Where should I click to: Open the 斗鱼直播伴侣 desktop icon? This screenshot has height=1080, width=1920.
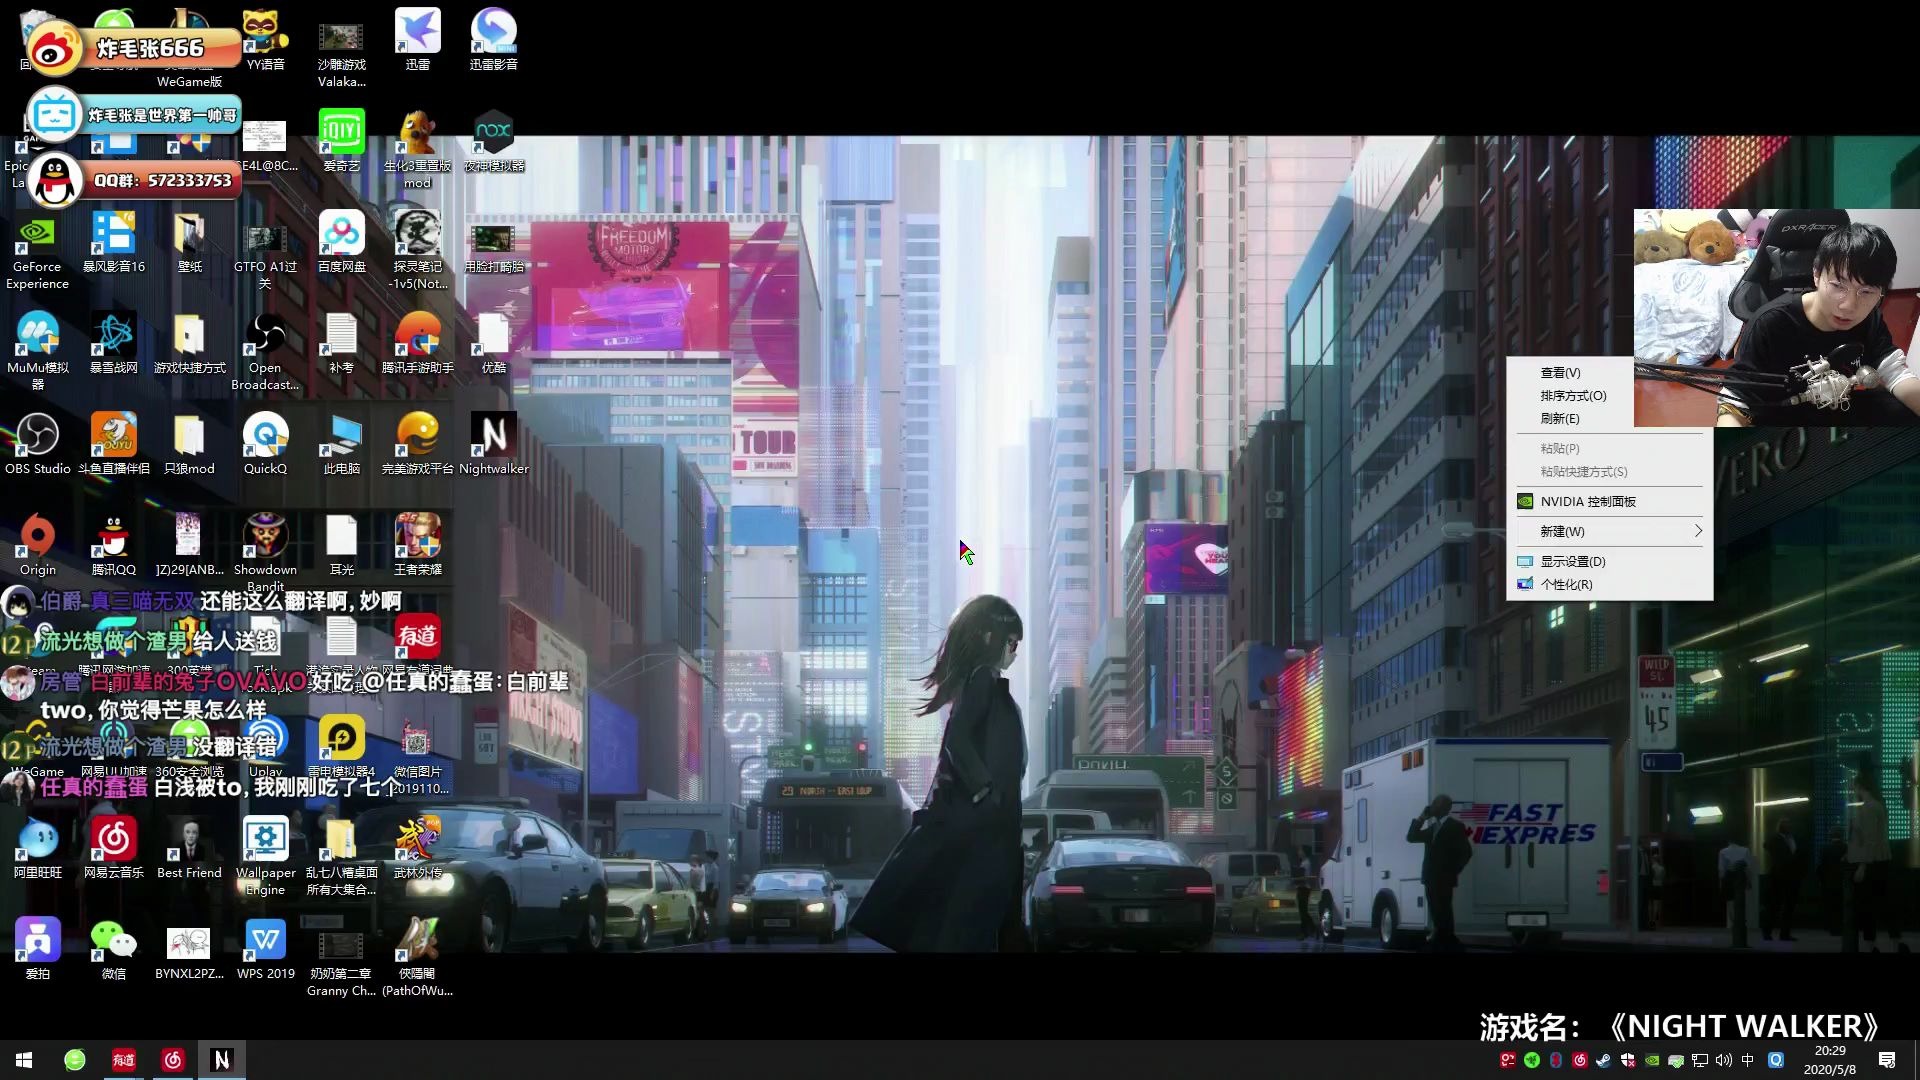(x=113, y=444)
